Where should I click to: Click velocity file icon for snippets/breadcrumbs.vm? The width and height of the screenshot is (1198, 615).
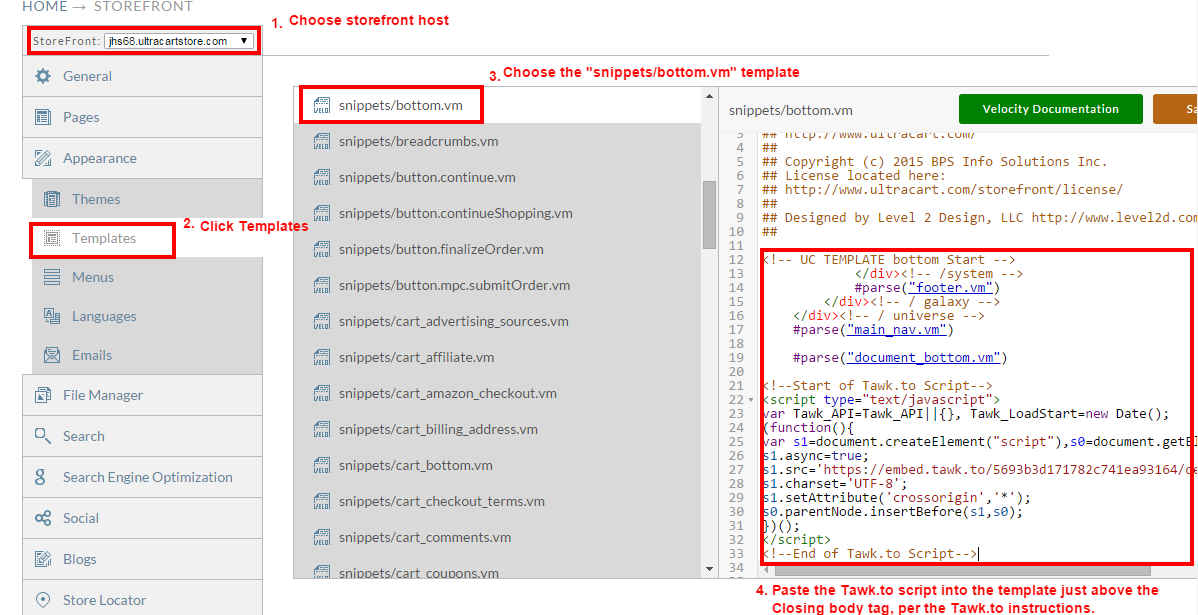pyautogui.click(x=322, y=141)
